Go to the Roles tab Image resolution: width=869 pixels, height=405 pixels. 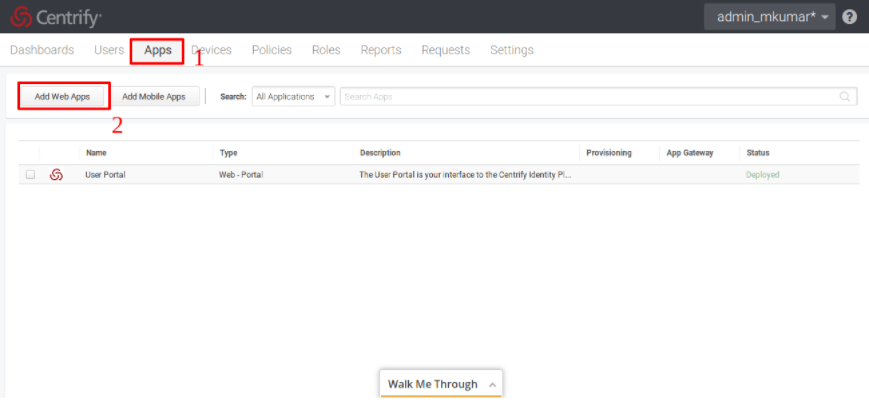tap(326, 50)
